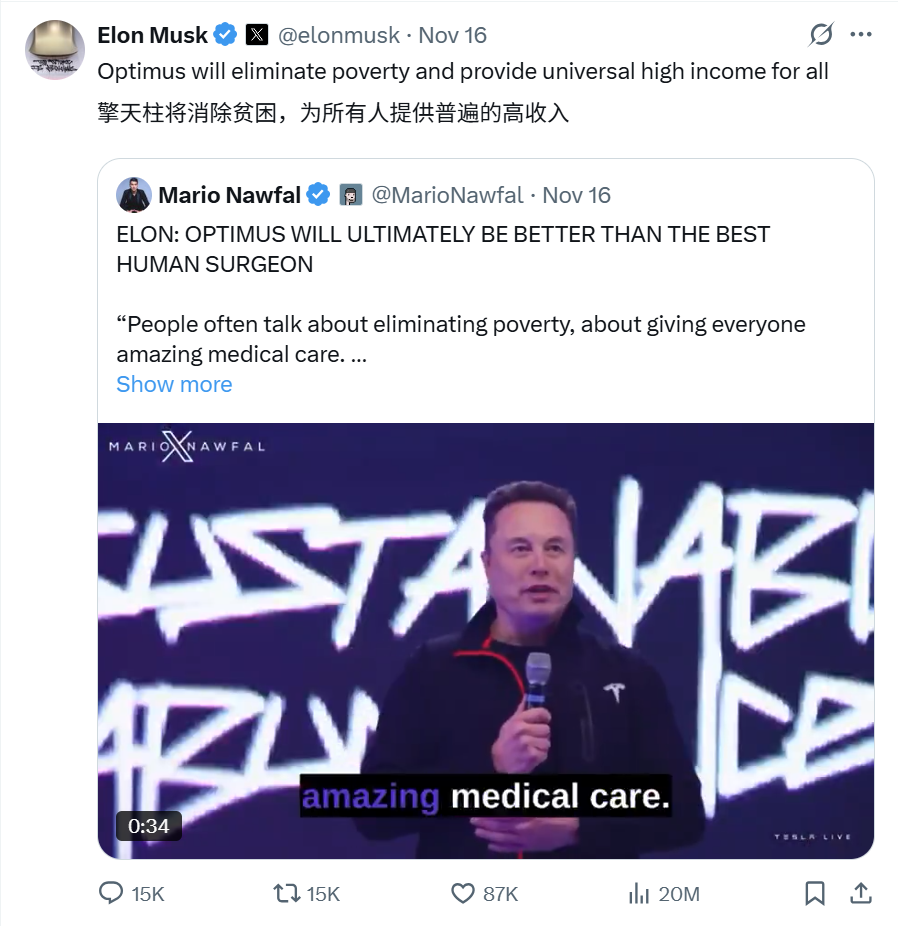Open the three-dot more options menu
Image resolution: width=898 pixels, height=926 pixels.
click(861, 34)
